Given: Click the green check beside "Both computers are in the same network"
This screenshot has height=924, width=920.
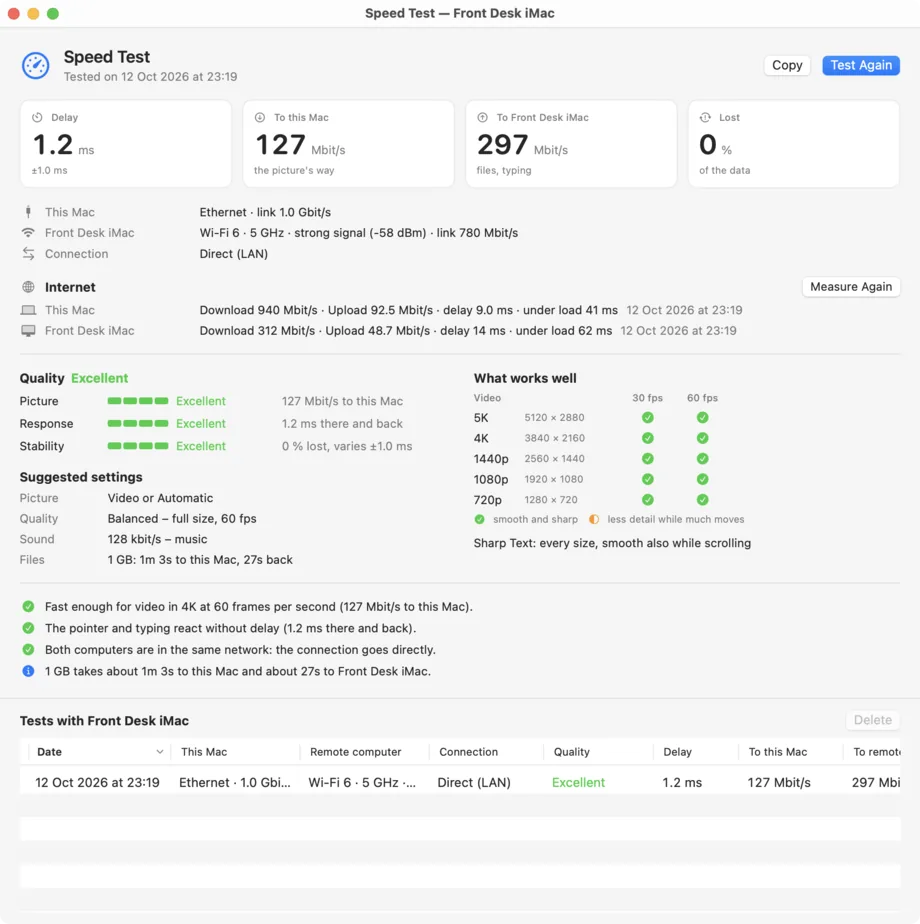Looking at the screenshot, I should 28,649.
